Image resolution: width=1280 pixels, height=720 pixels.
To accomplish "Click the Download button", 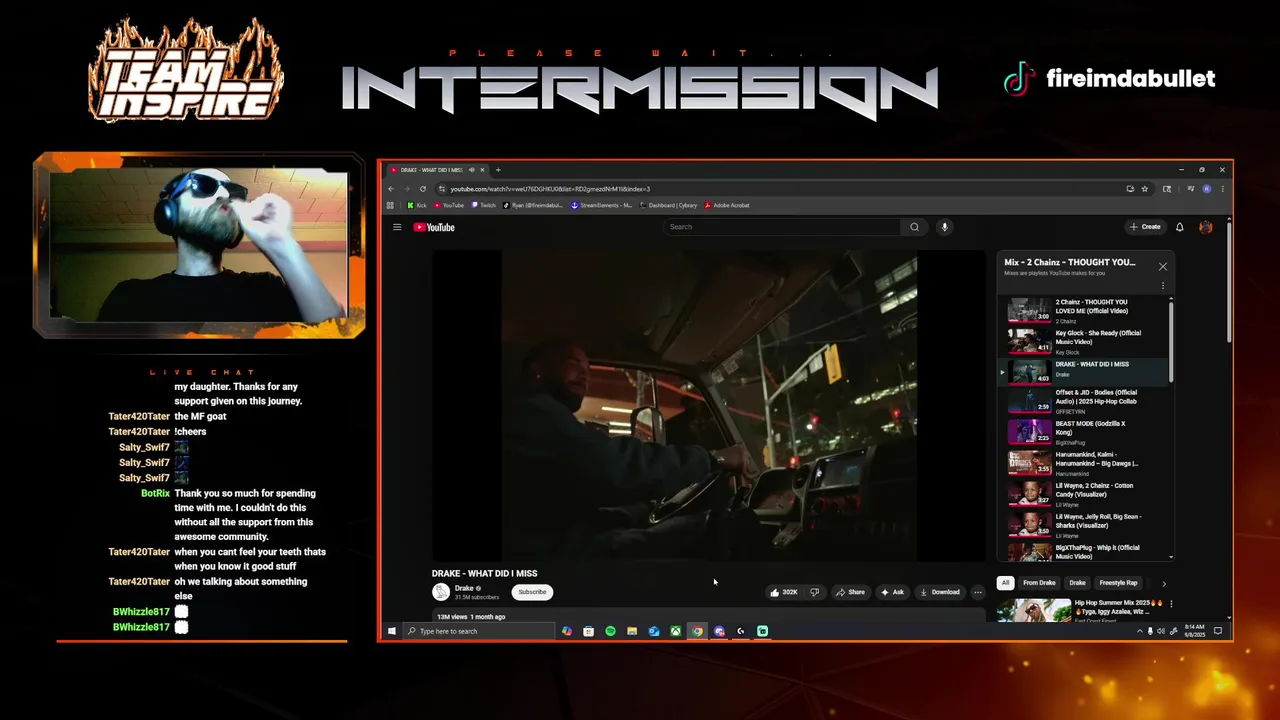I will [940, 592].
